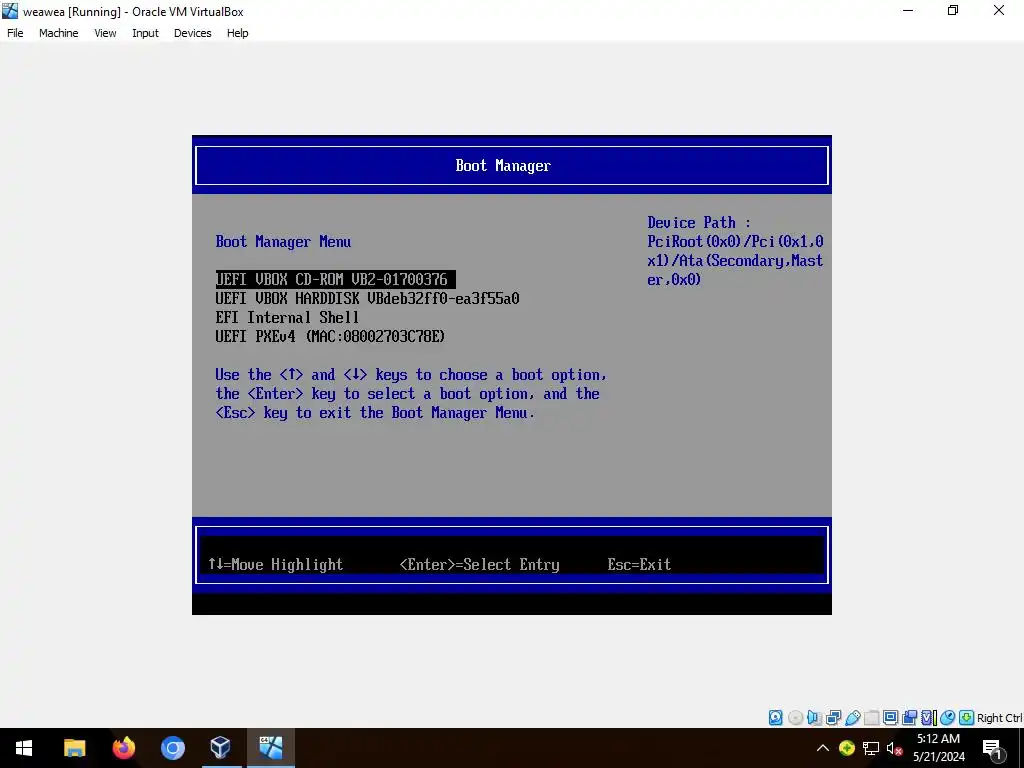Open the File menu
The image size is (1024, 768).
[x=15, y=33]
